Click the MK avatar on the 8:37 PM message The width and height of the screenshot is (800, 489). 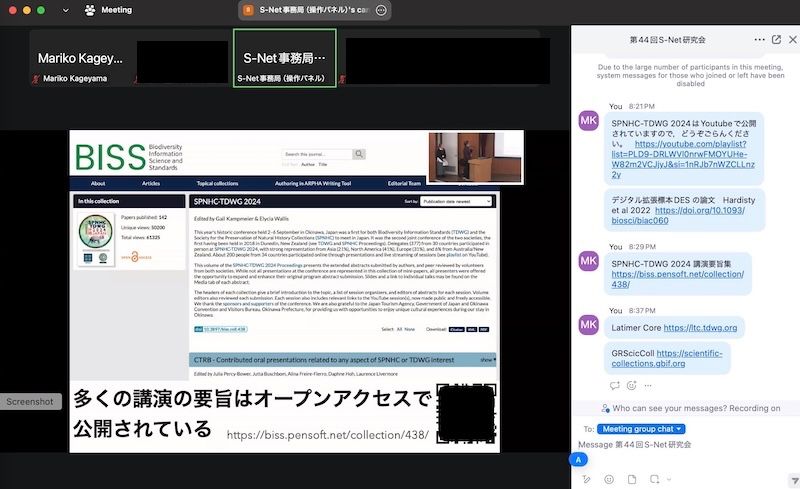[588, 325]
